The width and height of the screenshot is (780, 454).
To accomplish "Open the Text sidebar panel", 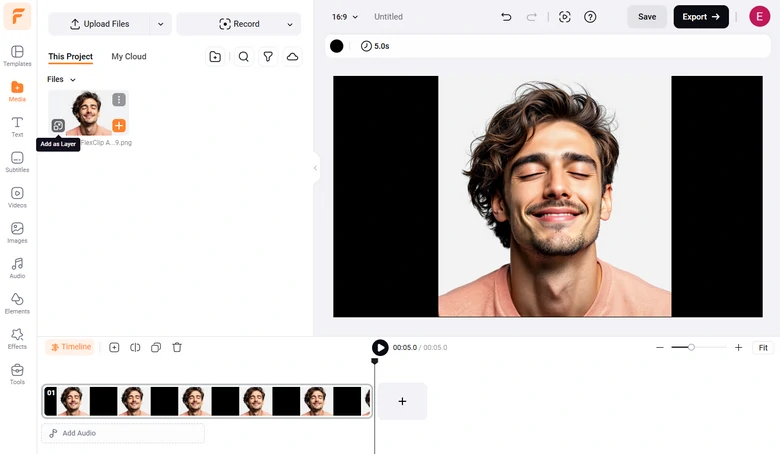I will [17, 126].
